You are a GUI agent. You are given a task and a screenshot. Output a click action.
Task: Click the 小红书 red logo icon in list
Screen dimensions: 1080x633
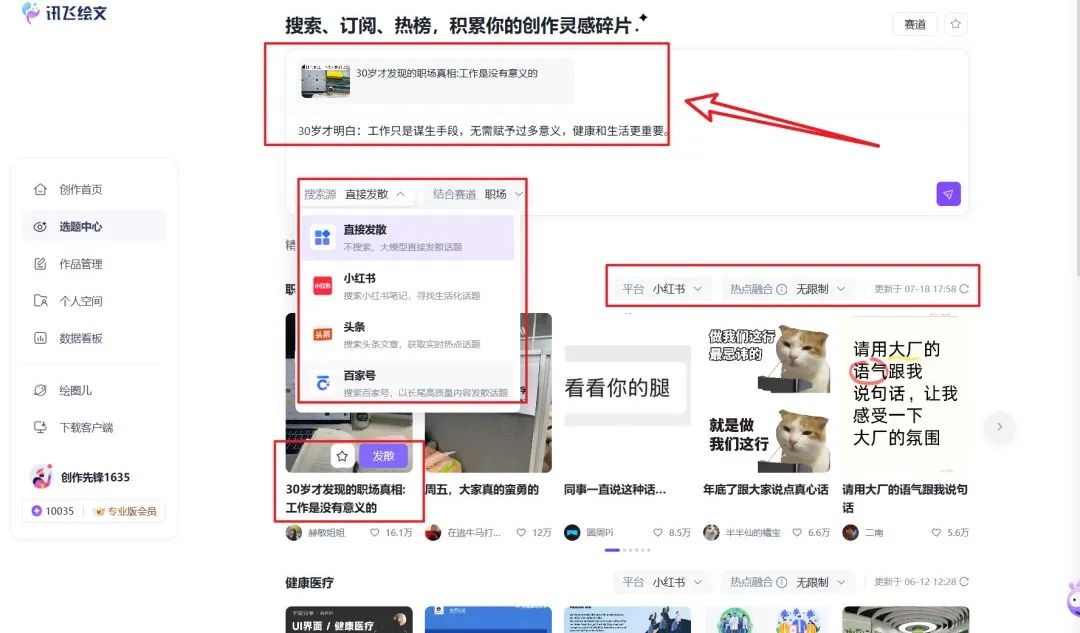pos(322,286)
